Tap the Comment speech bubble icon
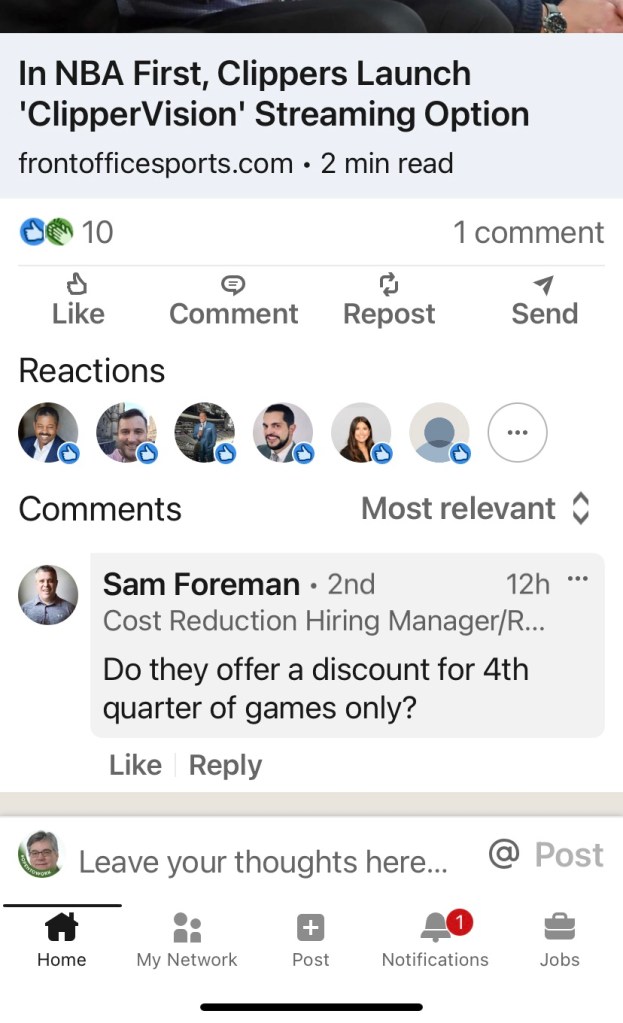Viewport: 623px width, 1023px height. [233, 286]
